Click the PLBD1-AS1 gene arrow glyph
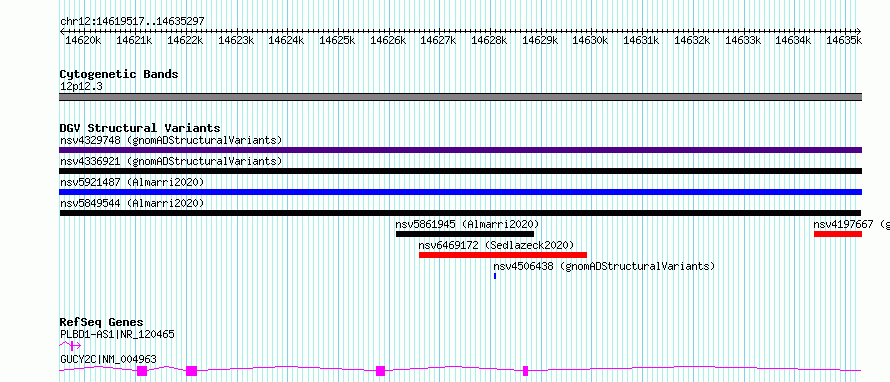The height and width of the screenshot is (382, 890). click(x=70, y=345)
